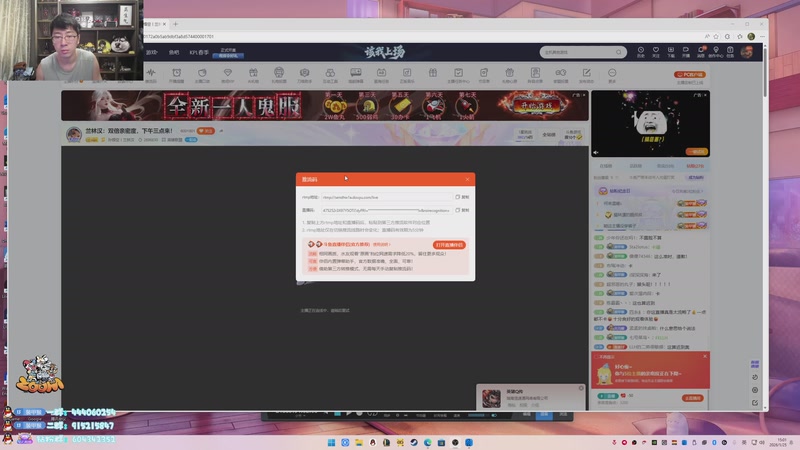Click the stream code field in the dialog

pos(386,210)
